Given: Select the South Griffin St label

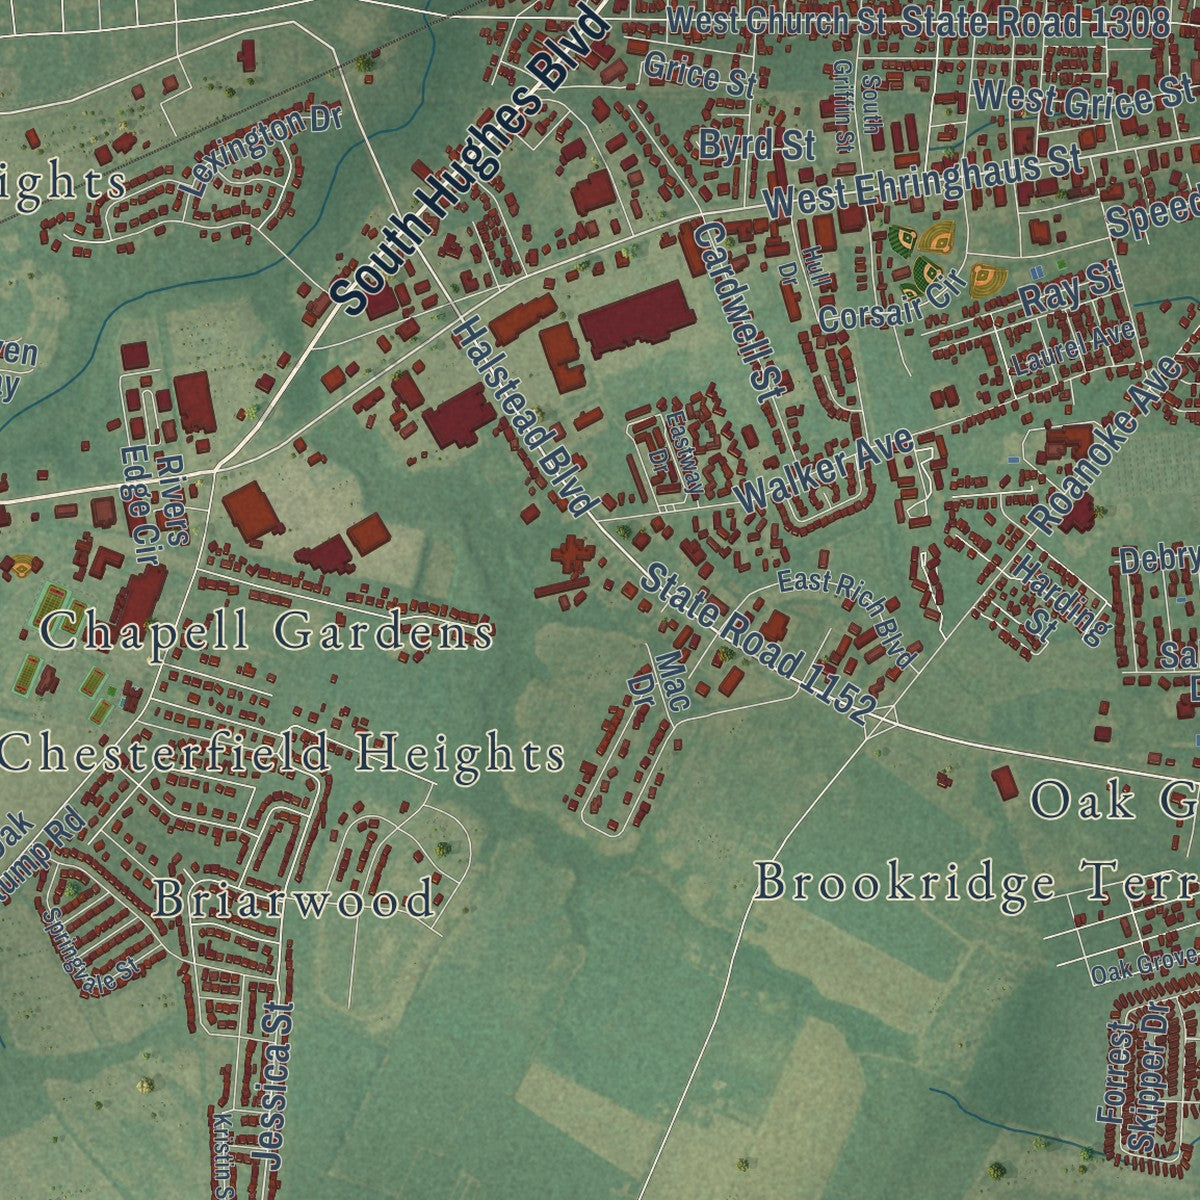Looking at the screenshot, I should [x=856, y=104].
